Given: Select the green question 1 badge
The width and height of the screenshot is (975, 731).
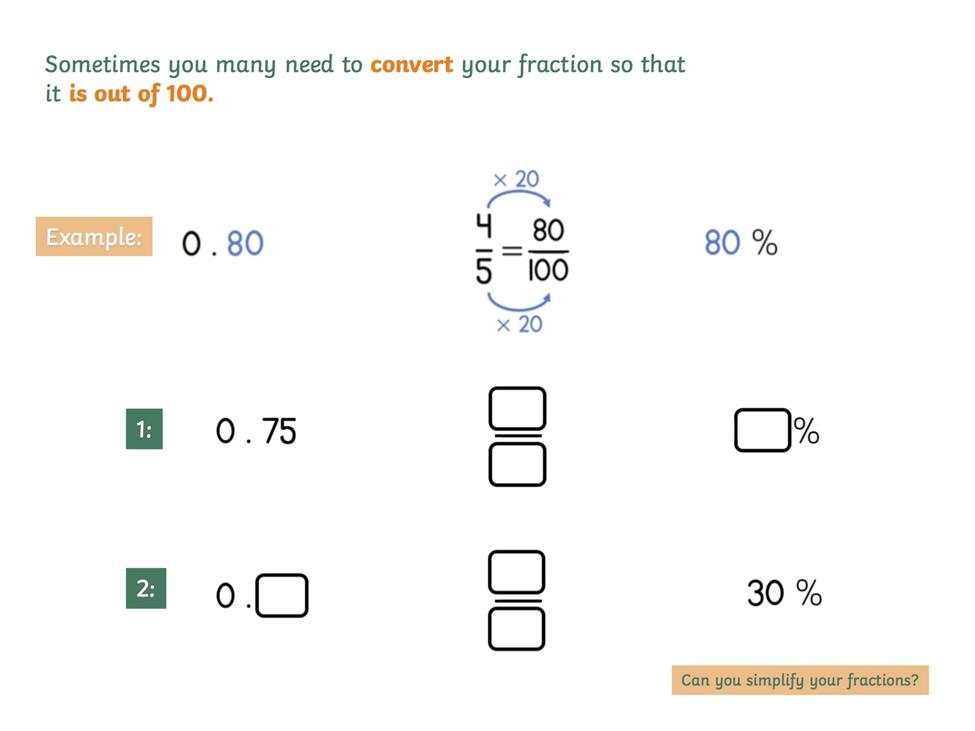Looking at the screenshot, I should [144, 429].
